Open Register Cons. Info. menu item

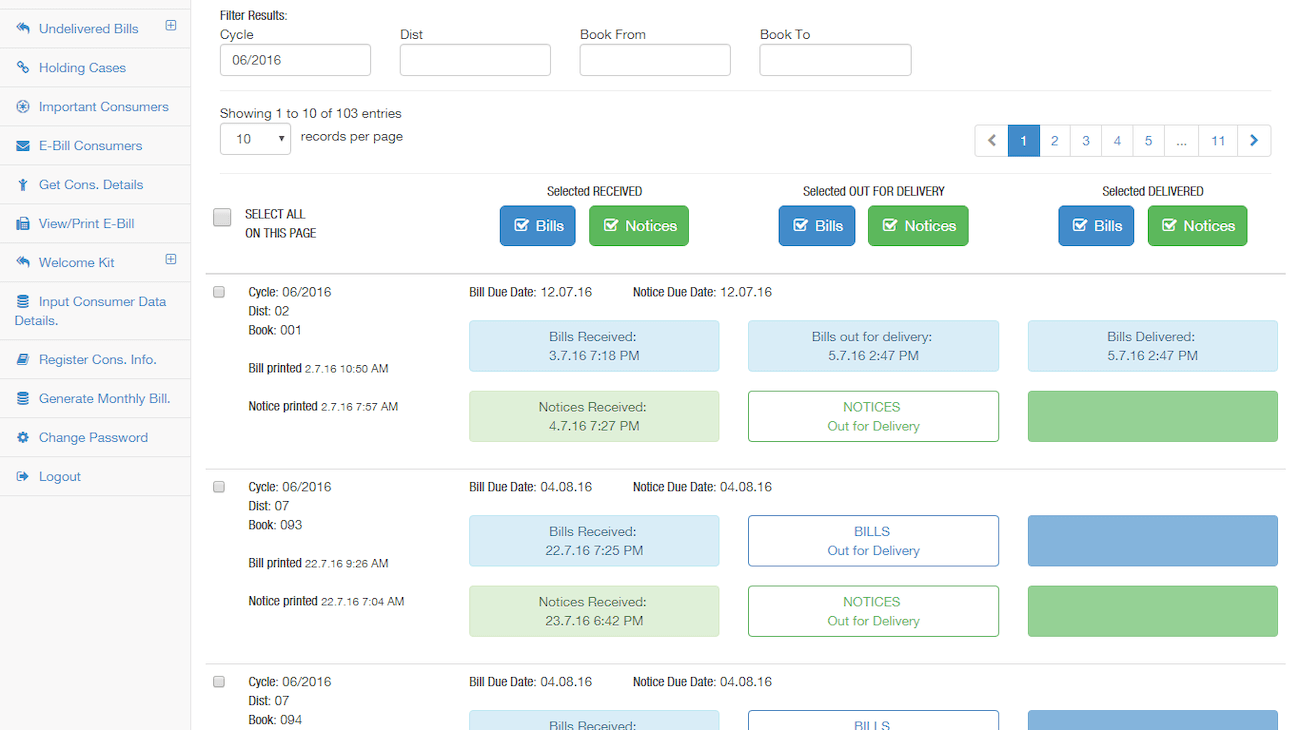pos(97,360)
